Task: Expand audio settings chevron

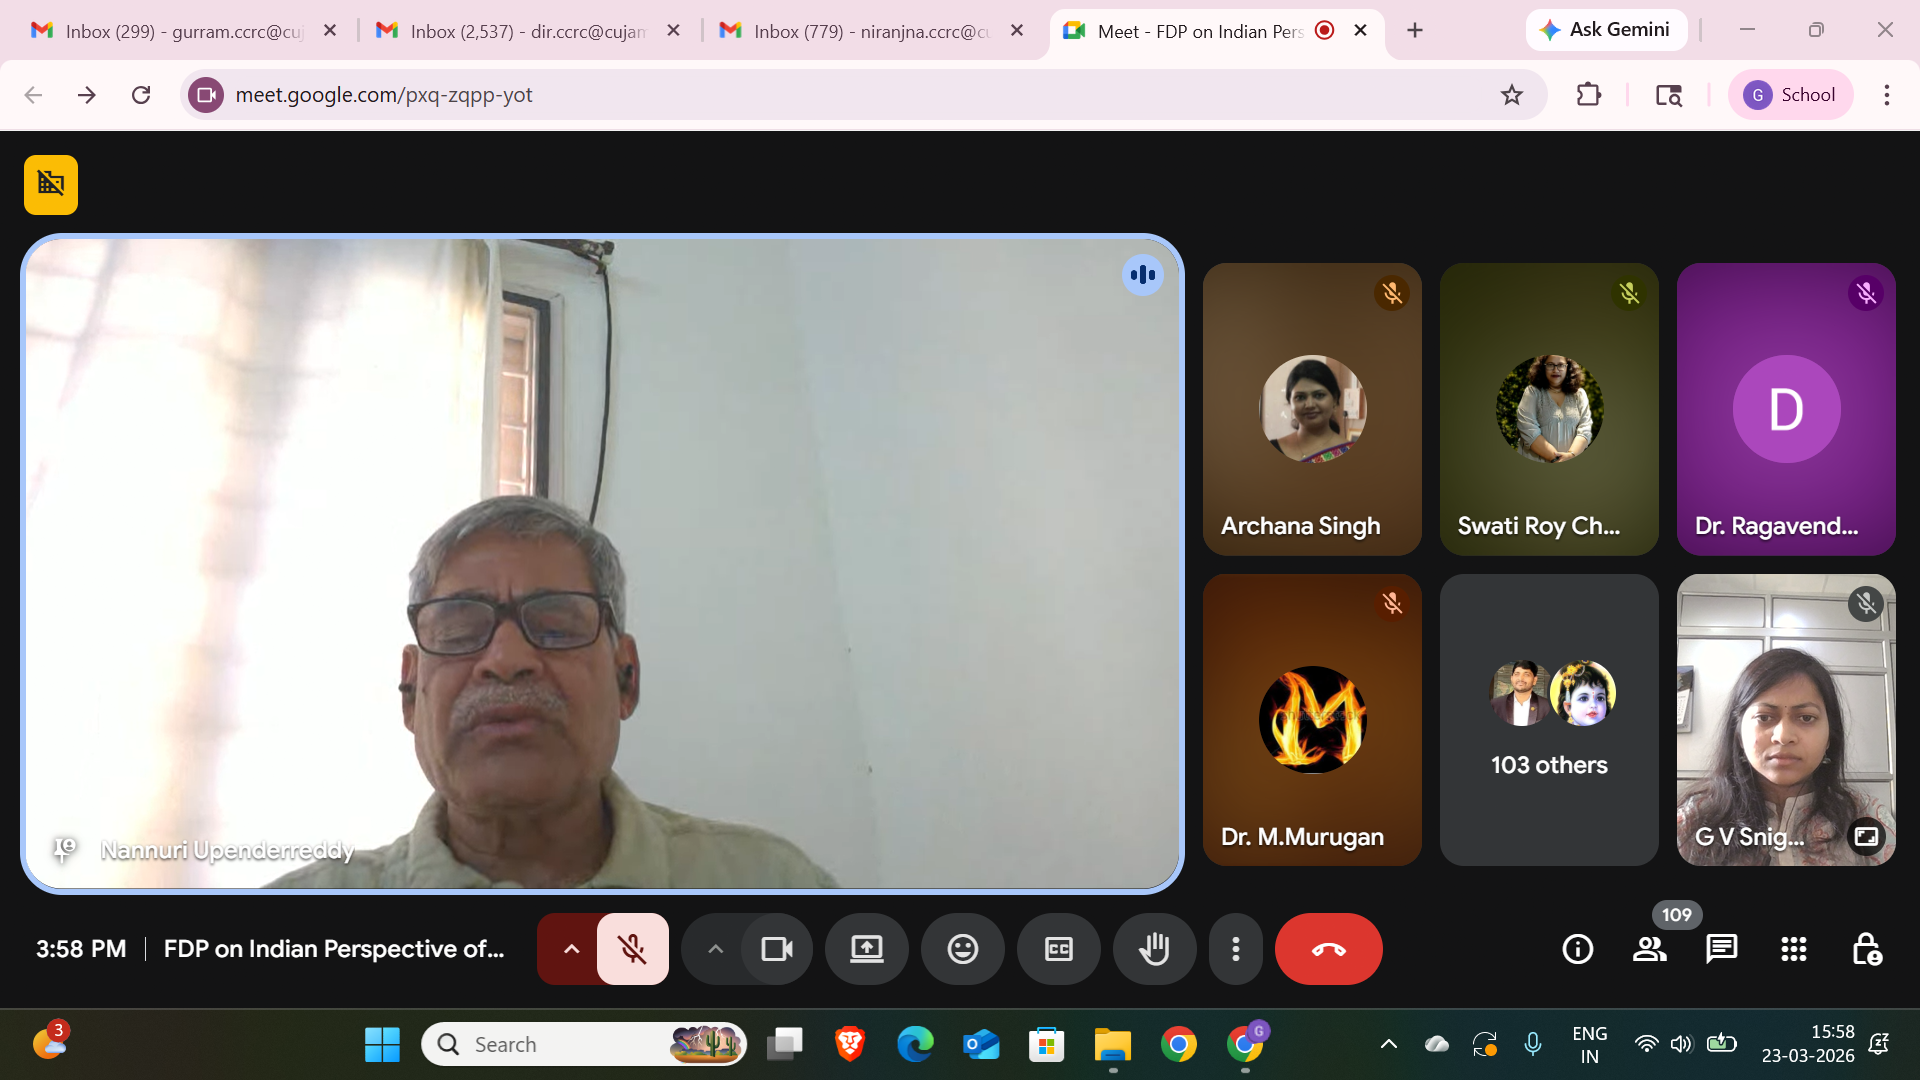Action: pyautogui.click(x=571, y=949)
